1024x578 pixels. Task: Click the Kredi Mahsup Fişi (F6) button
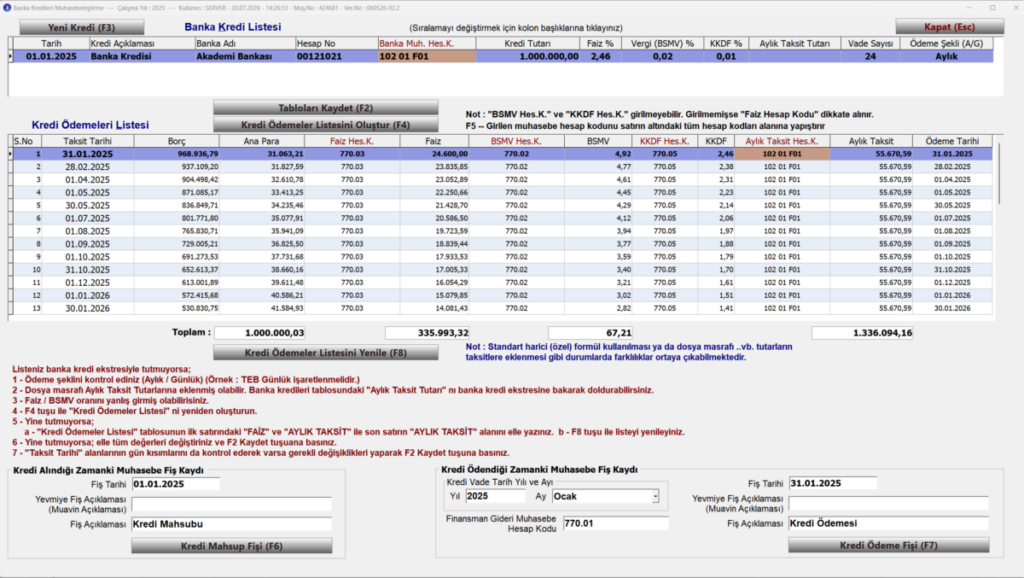click(x=232, y=546)
